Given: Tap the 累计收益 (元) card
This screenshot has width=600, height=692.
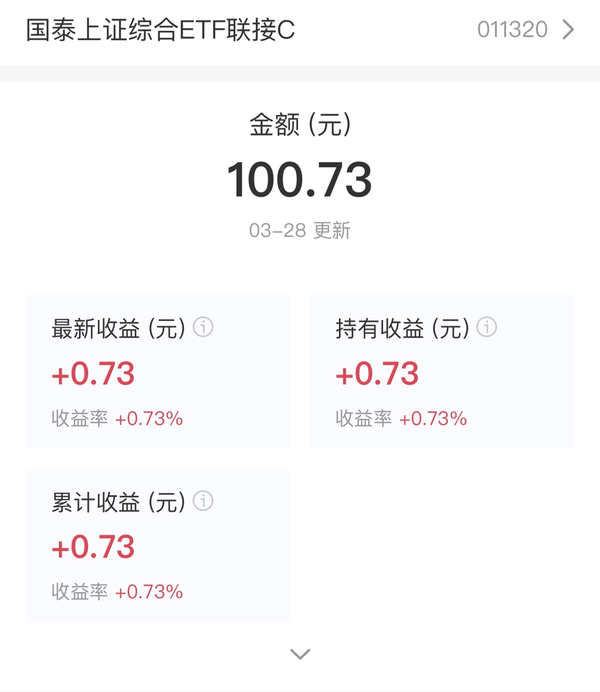Looking at the screenshot, I should [158, 545].
